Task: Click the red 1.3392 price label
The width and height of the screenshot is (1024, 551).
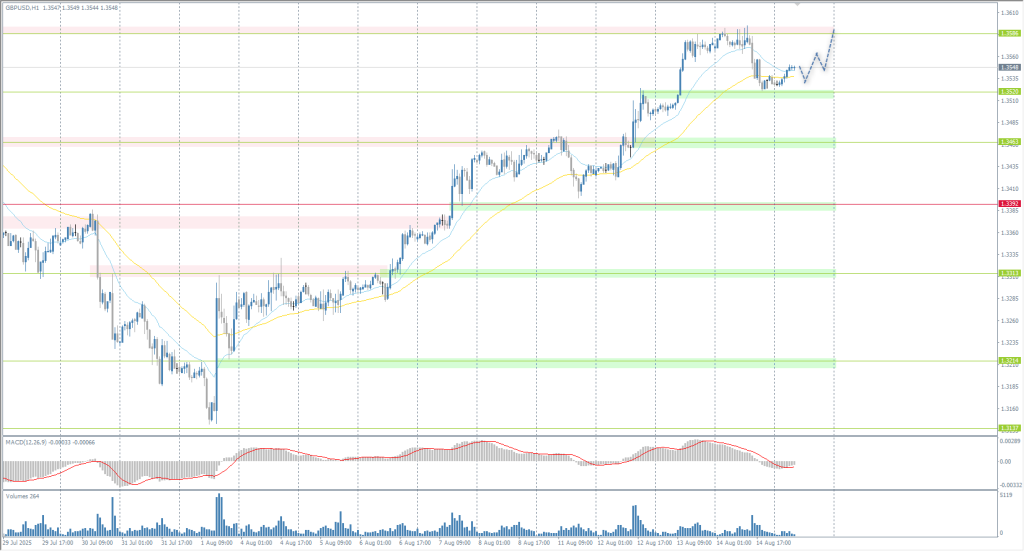Action: [x=1008, y=204]
